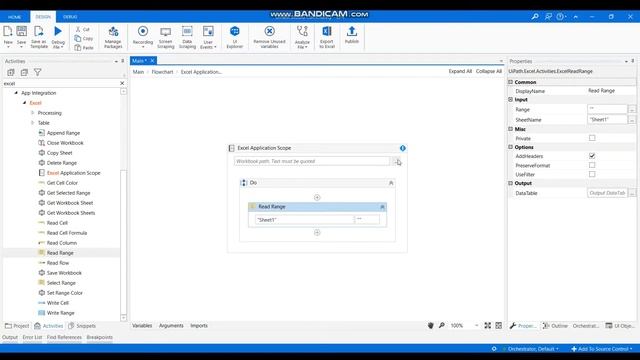Image resolution: width=640 pixels, height=360 pixels.
Task: Open the Project panel tab
Action: pos(17,326)
